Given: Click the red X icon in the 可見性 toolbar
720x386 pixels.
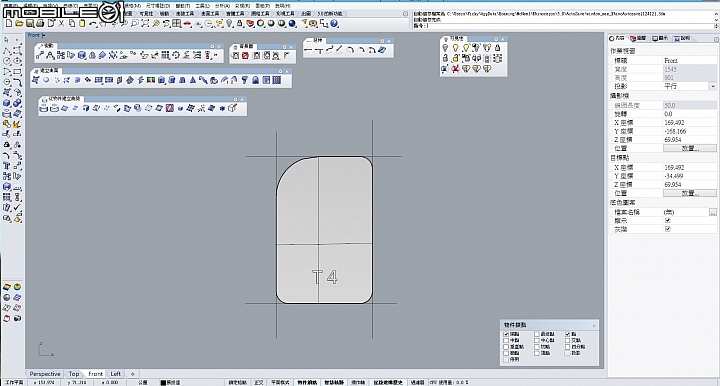Looking at the screenshot, I should [456, 69].
